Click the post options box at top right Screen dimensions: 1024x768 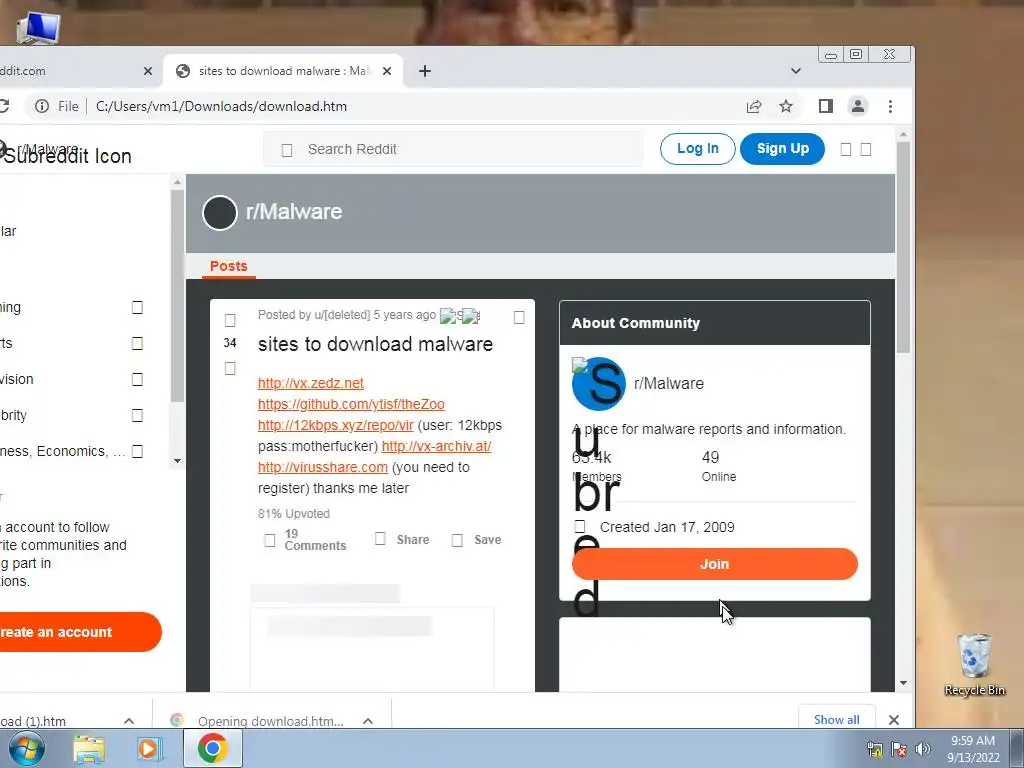[519, 317]
